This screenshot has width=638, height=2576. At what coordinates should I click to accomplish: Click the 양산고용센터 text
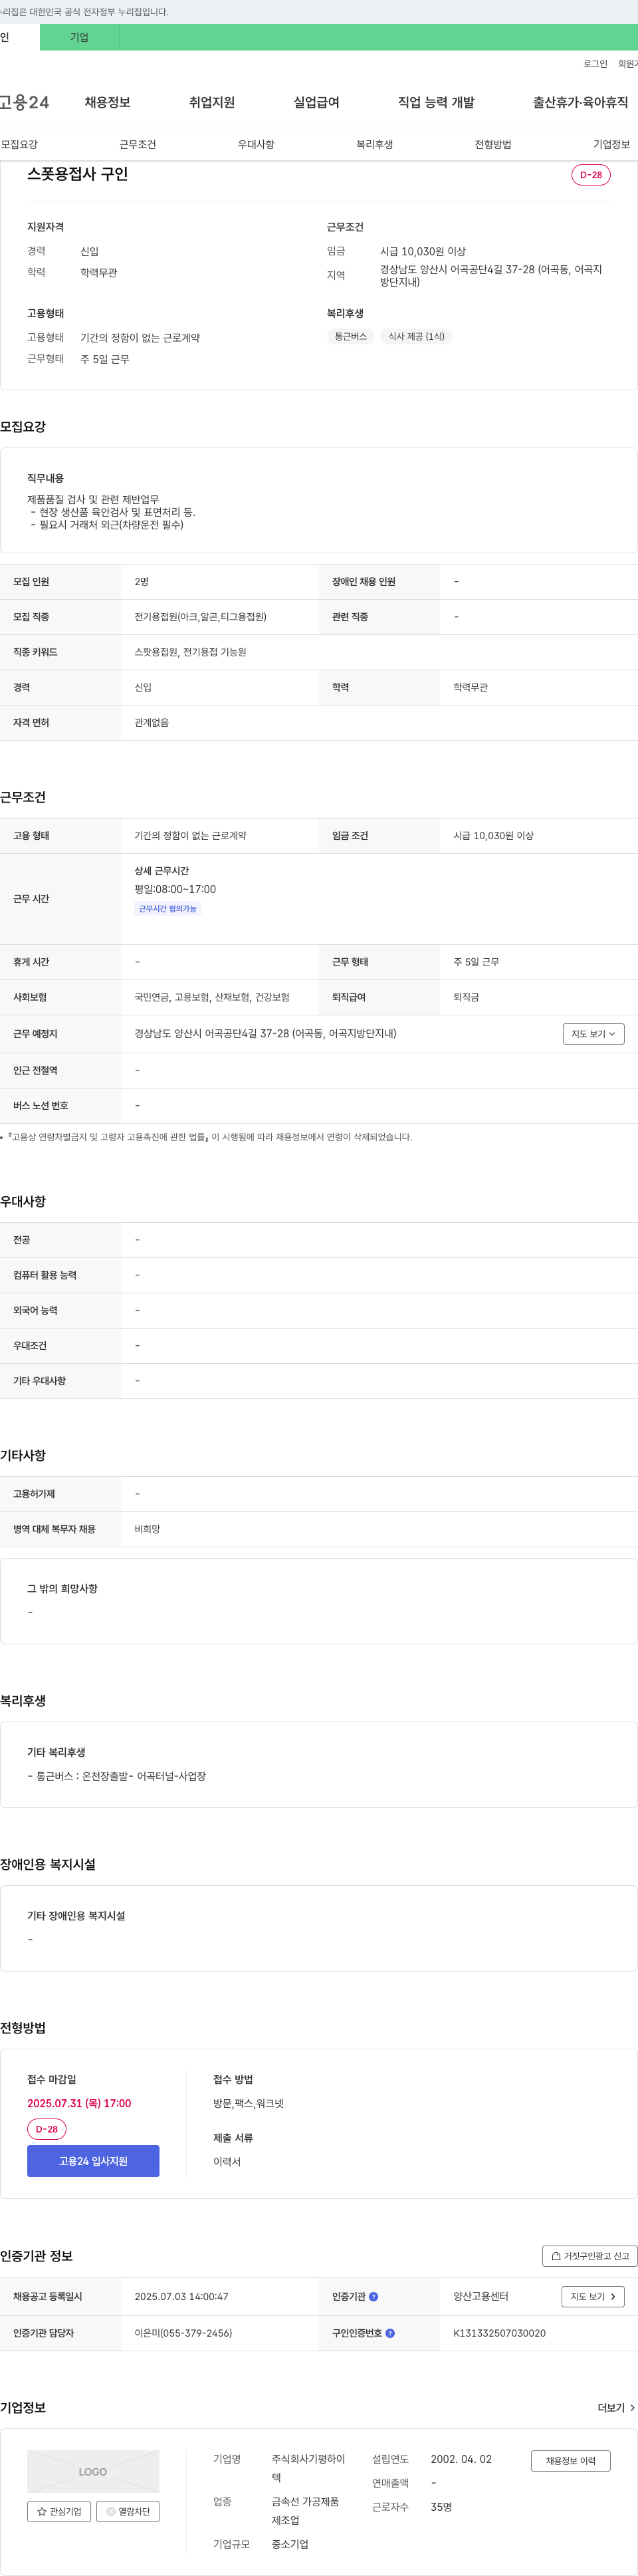pos(481,2297)
